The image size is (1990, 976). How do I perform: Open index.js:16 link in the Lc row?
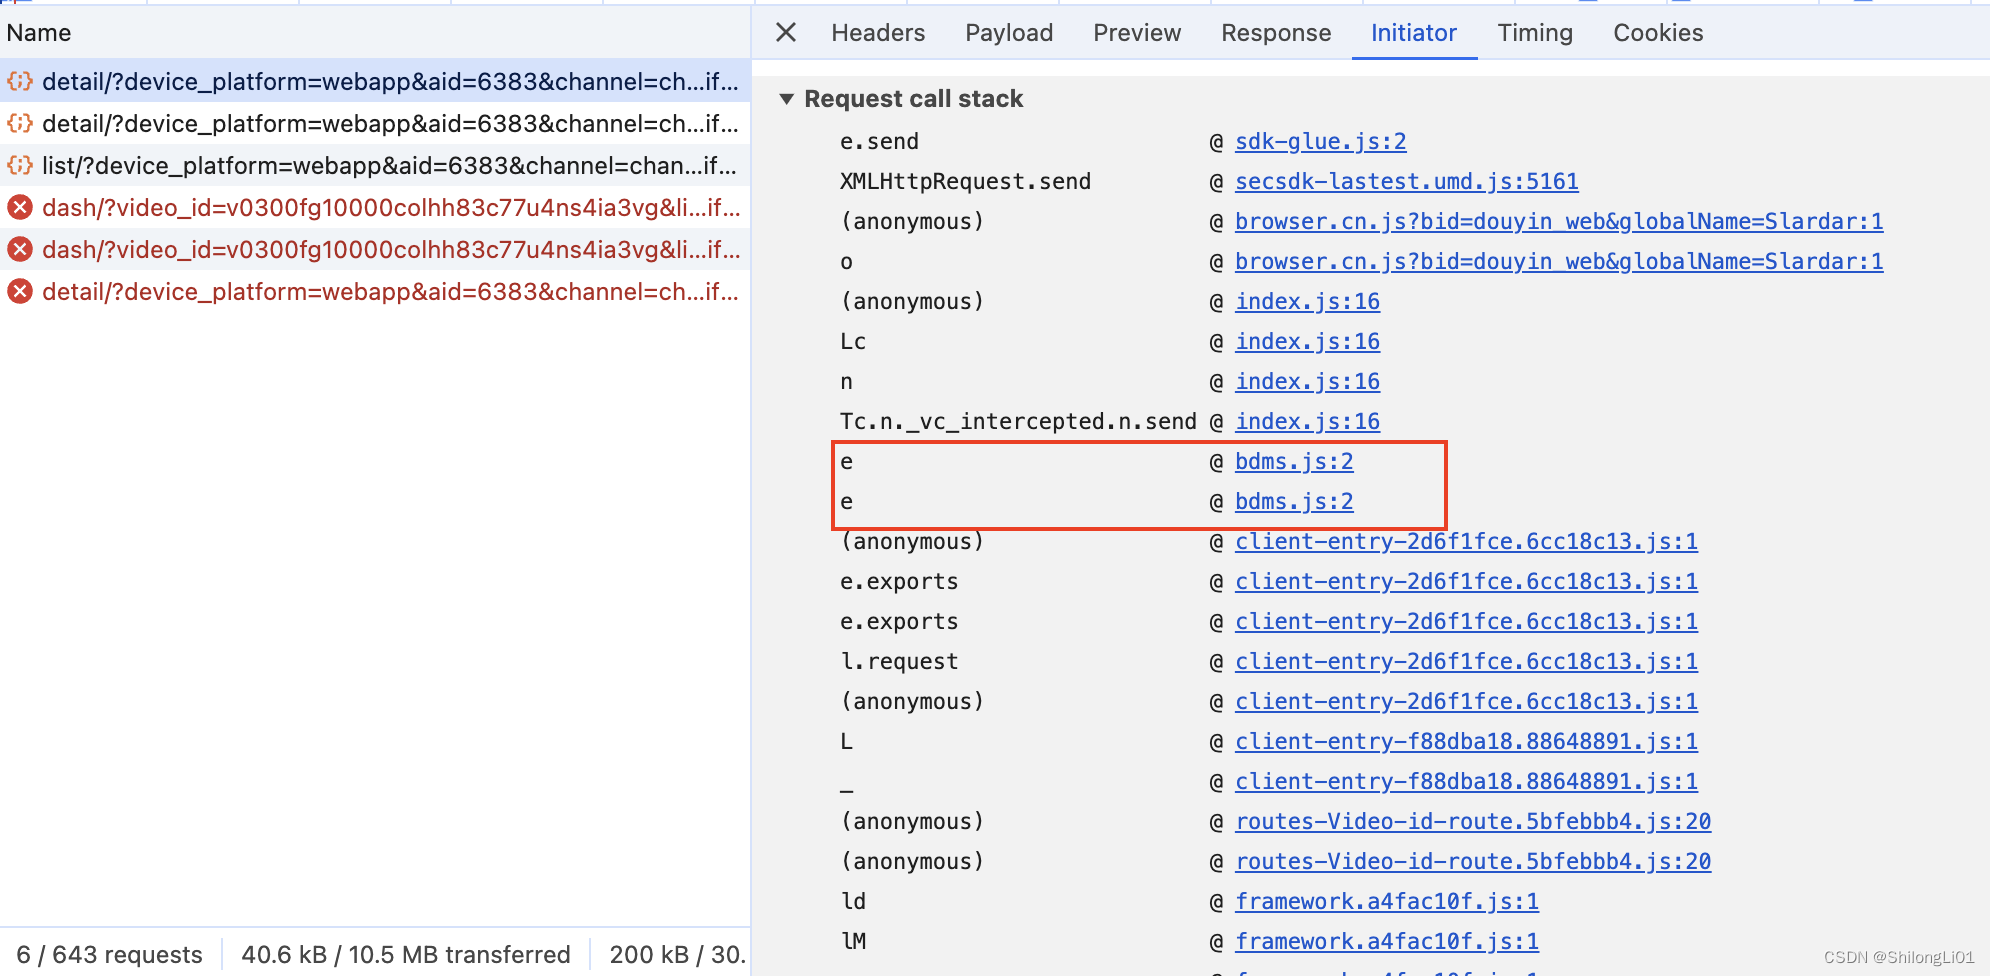pyautogui.click(x=1307, y=342)
